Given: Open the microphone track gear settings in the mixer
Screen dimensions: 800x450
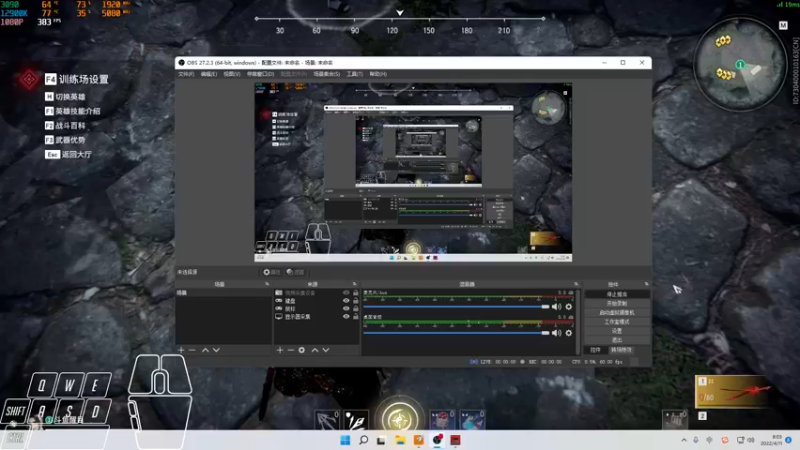Looking at the screenshot, I should tap(568, 307).
